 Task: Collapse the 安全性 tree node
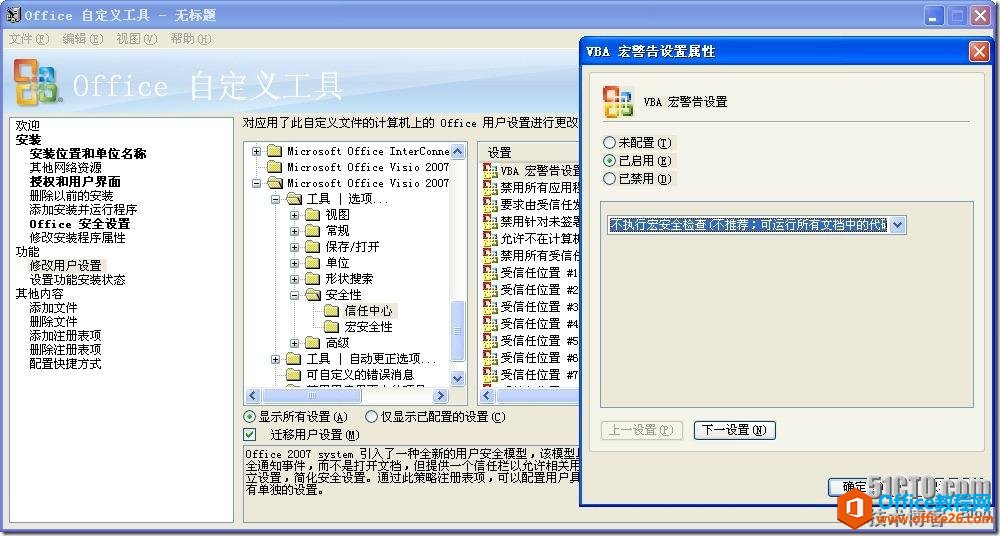295,295
